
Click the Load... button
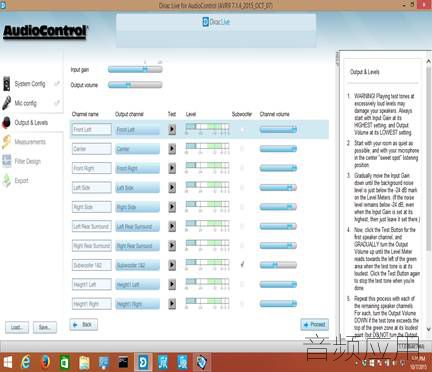17,327
